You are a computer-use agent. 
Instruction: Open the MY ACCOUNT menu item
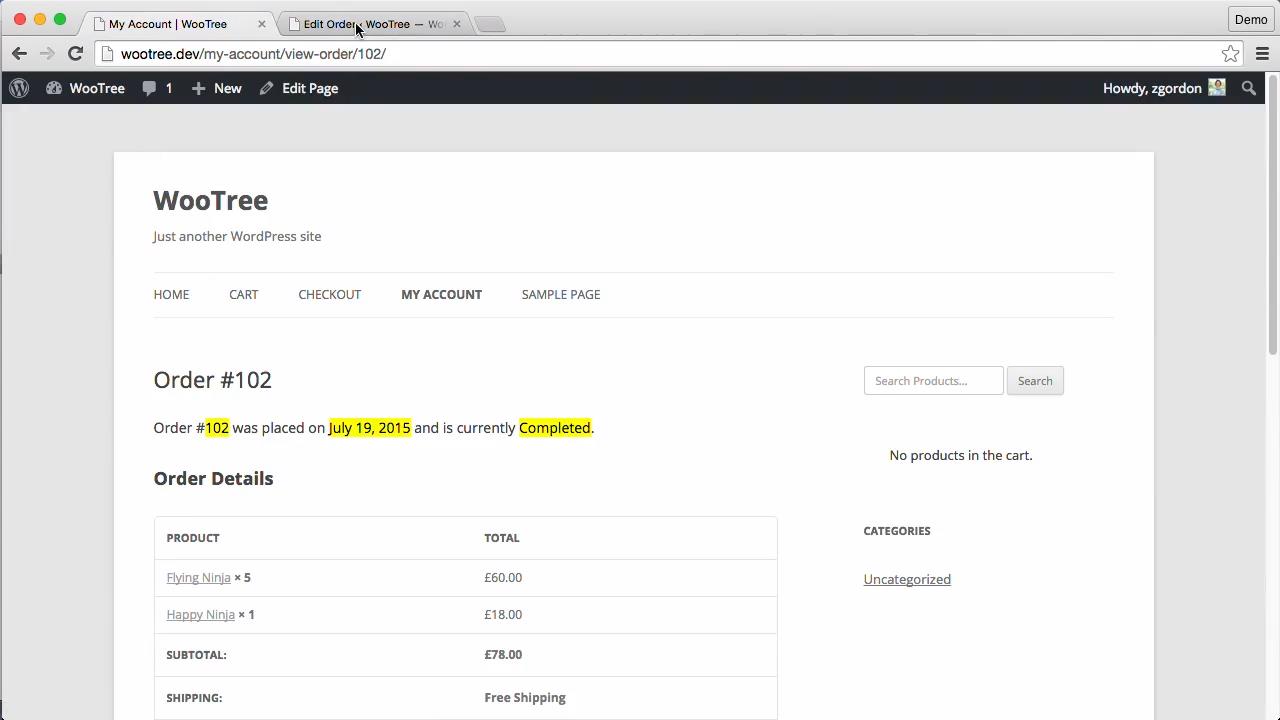click(441, 294)
